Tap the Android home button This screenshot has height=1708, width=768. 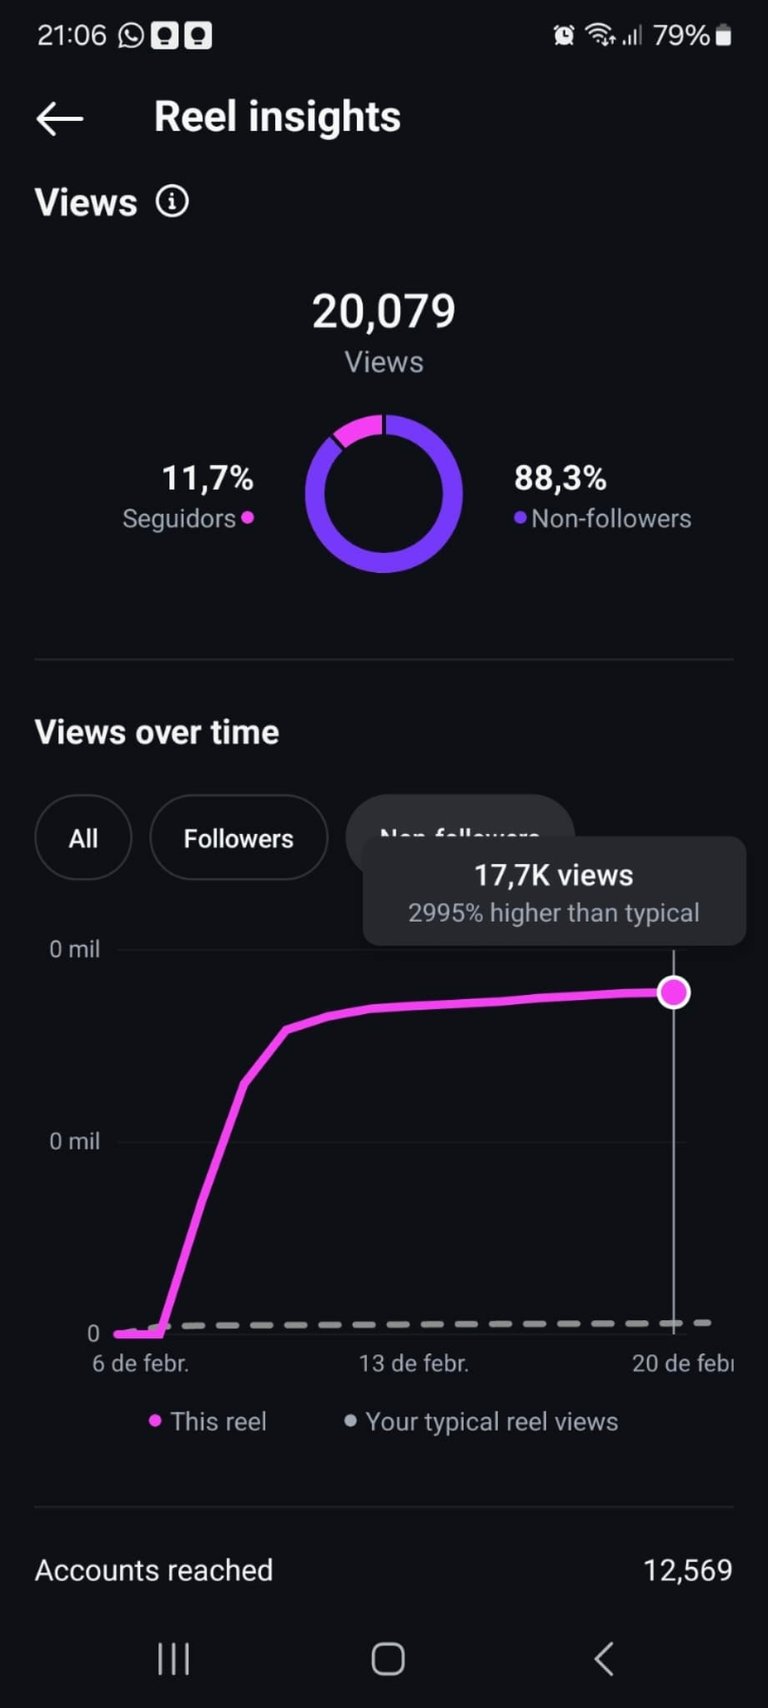387,1659
